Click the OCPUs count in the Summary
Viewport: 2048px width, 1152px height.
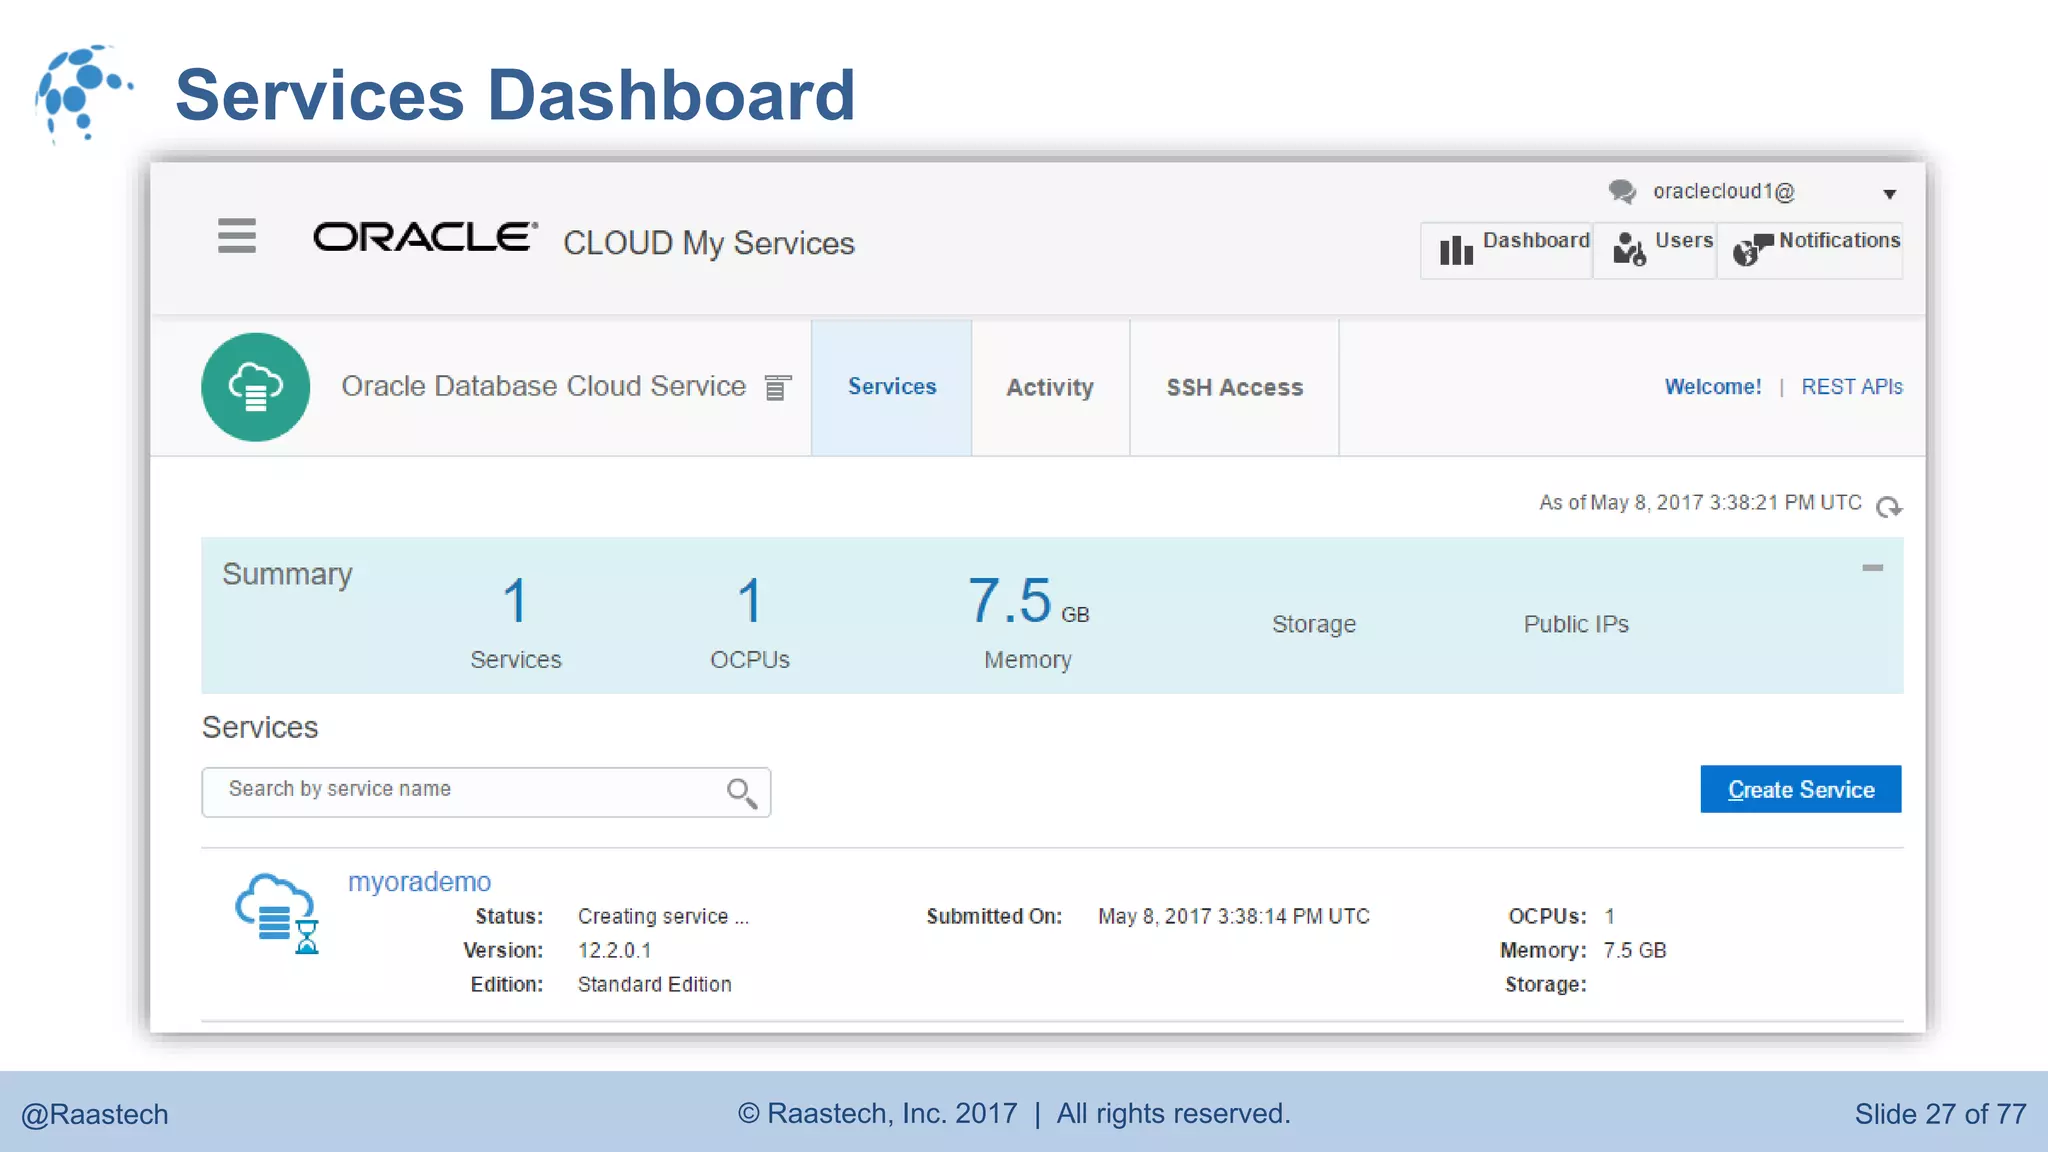[750, 601]
